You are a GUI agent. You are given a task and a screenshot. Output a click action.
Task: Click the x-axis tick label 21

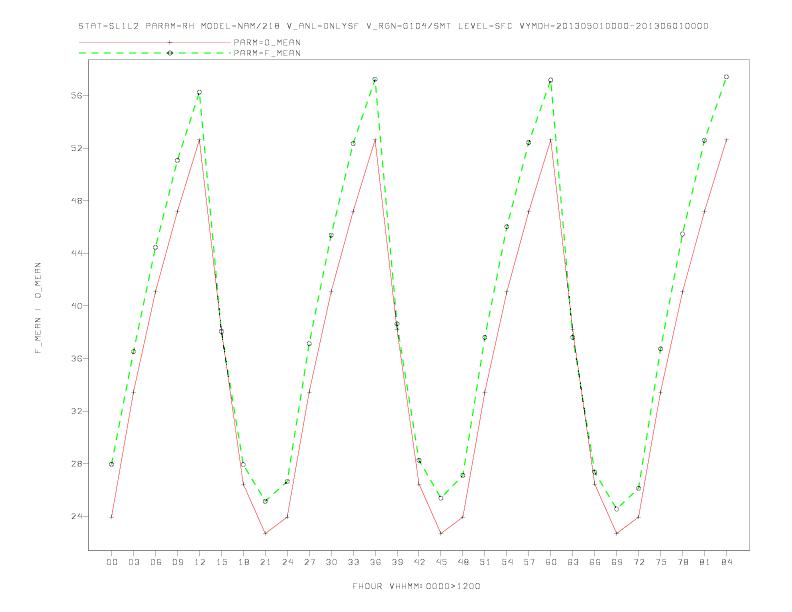pos(265,562)
